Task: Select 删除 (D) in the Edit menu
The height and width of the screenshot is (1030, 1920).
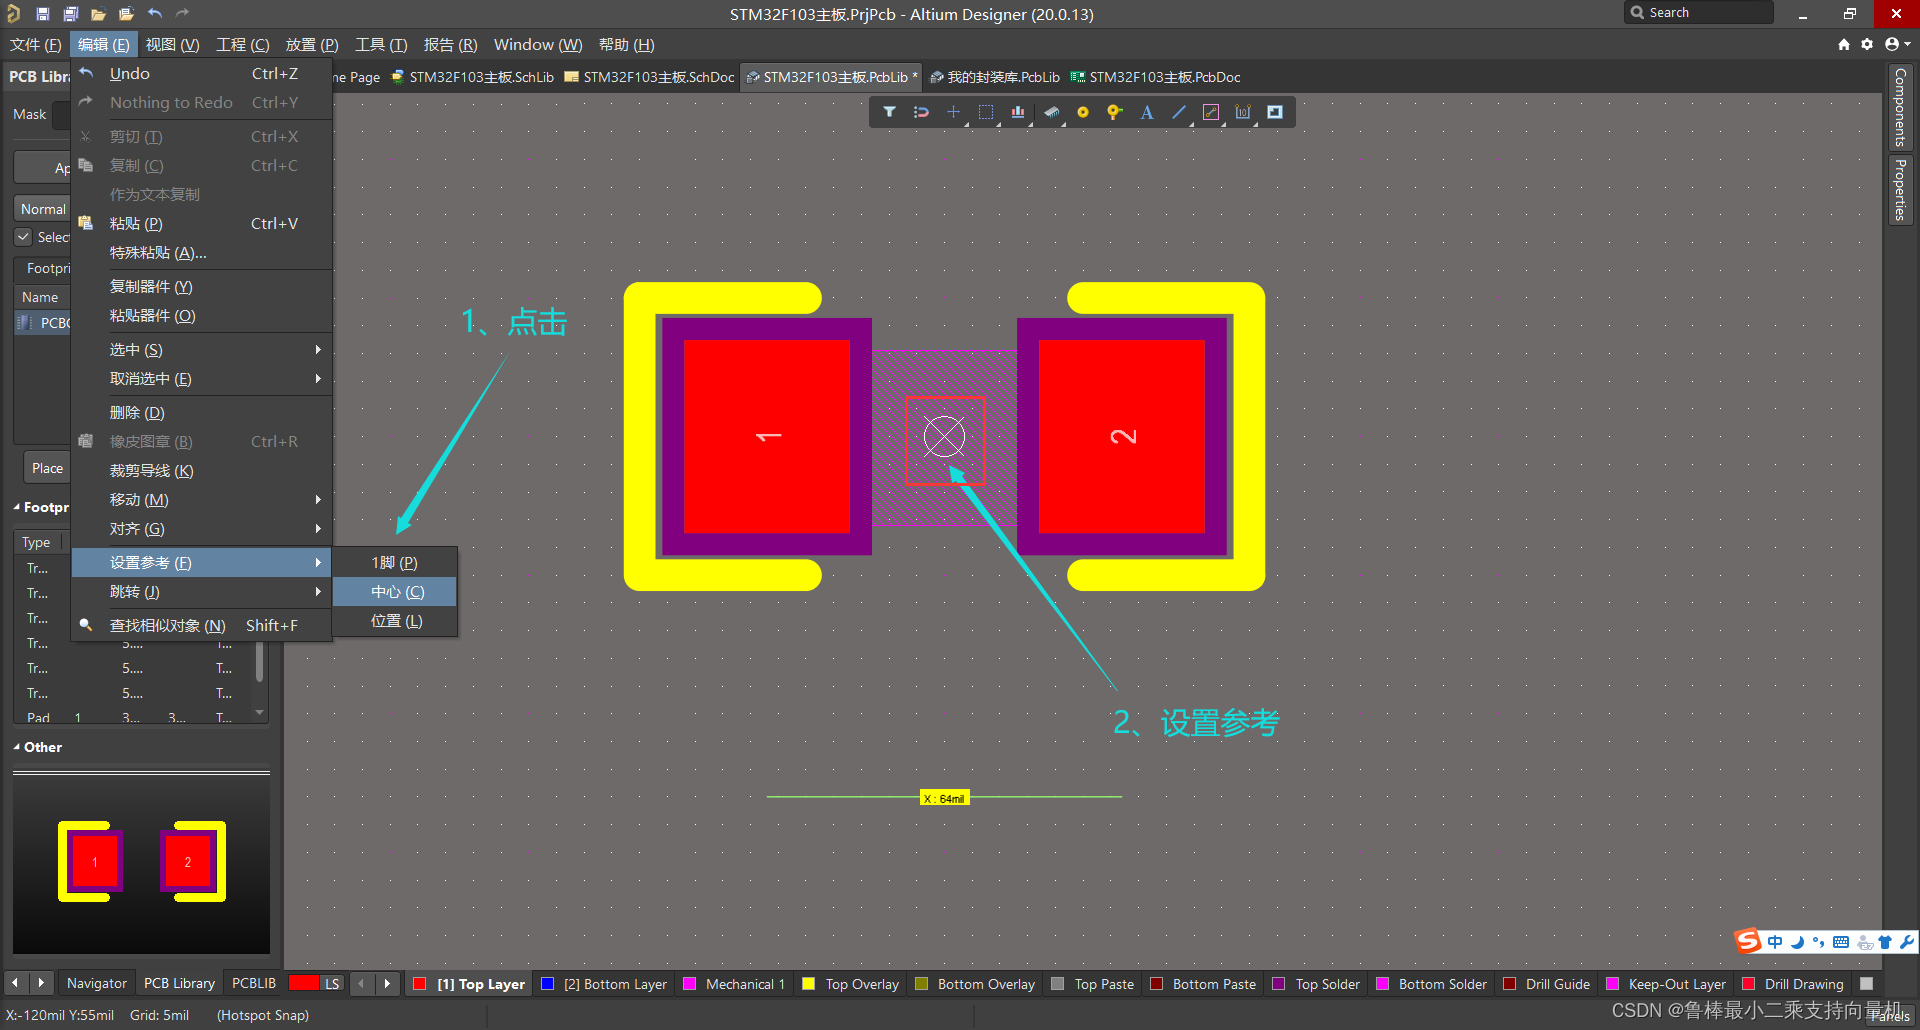Action: 202,412
